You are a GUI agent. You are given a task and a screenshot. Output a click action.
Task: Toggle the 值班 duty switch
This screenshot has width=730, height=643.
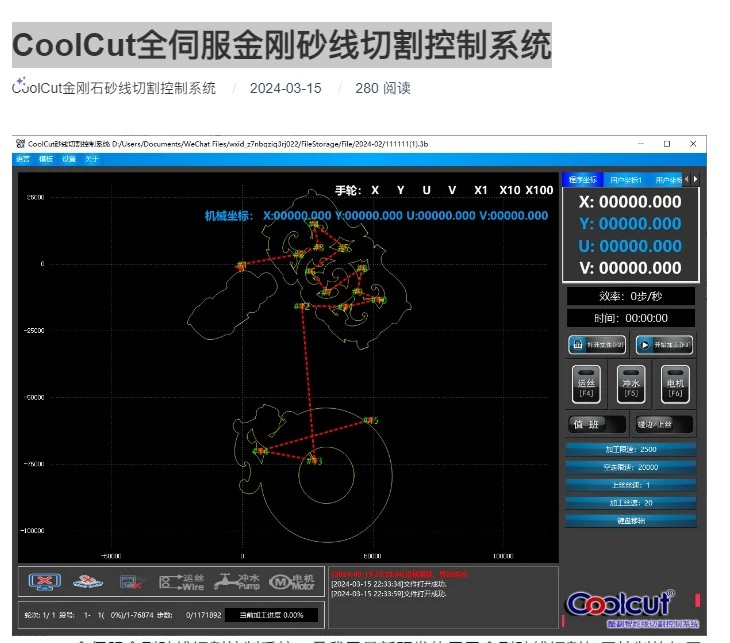(x=597, y=424)
